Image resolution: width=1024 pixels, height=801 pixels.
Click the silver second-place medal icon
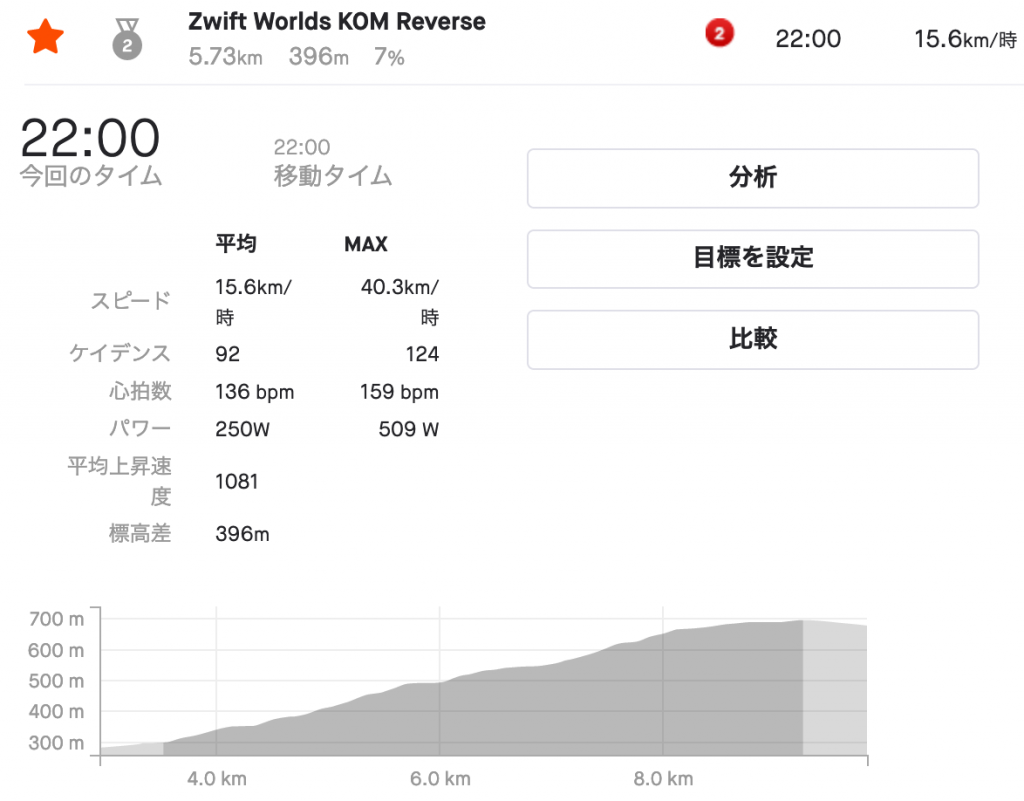[127, 39]
